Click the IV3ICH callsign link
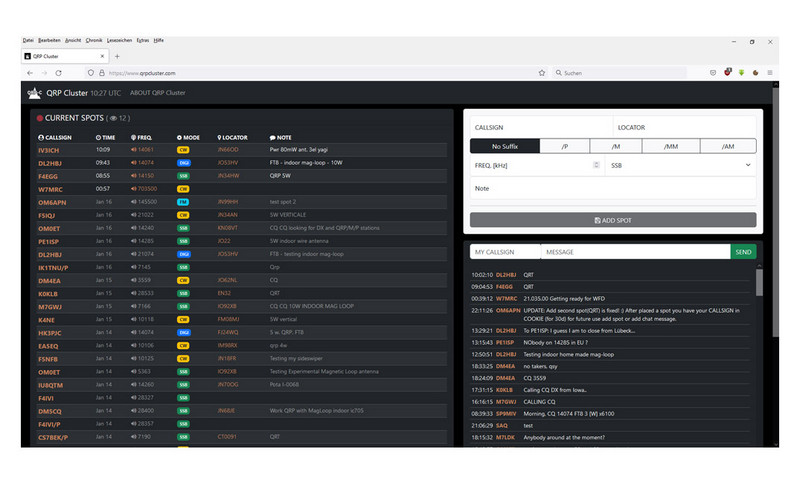The width and height of the screenshot is (800, 484). pos(48,150)
